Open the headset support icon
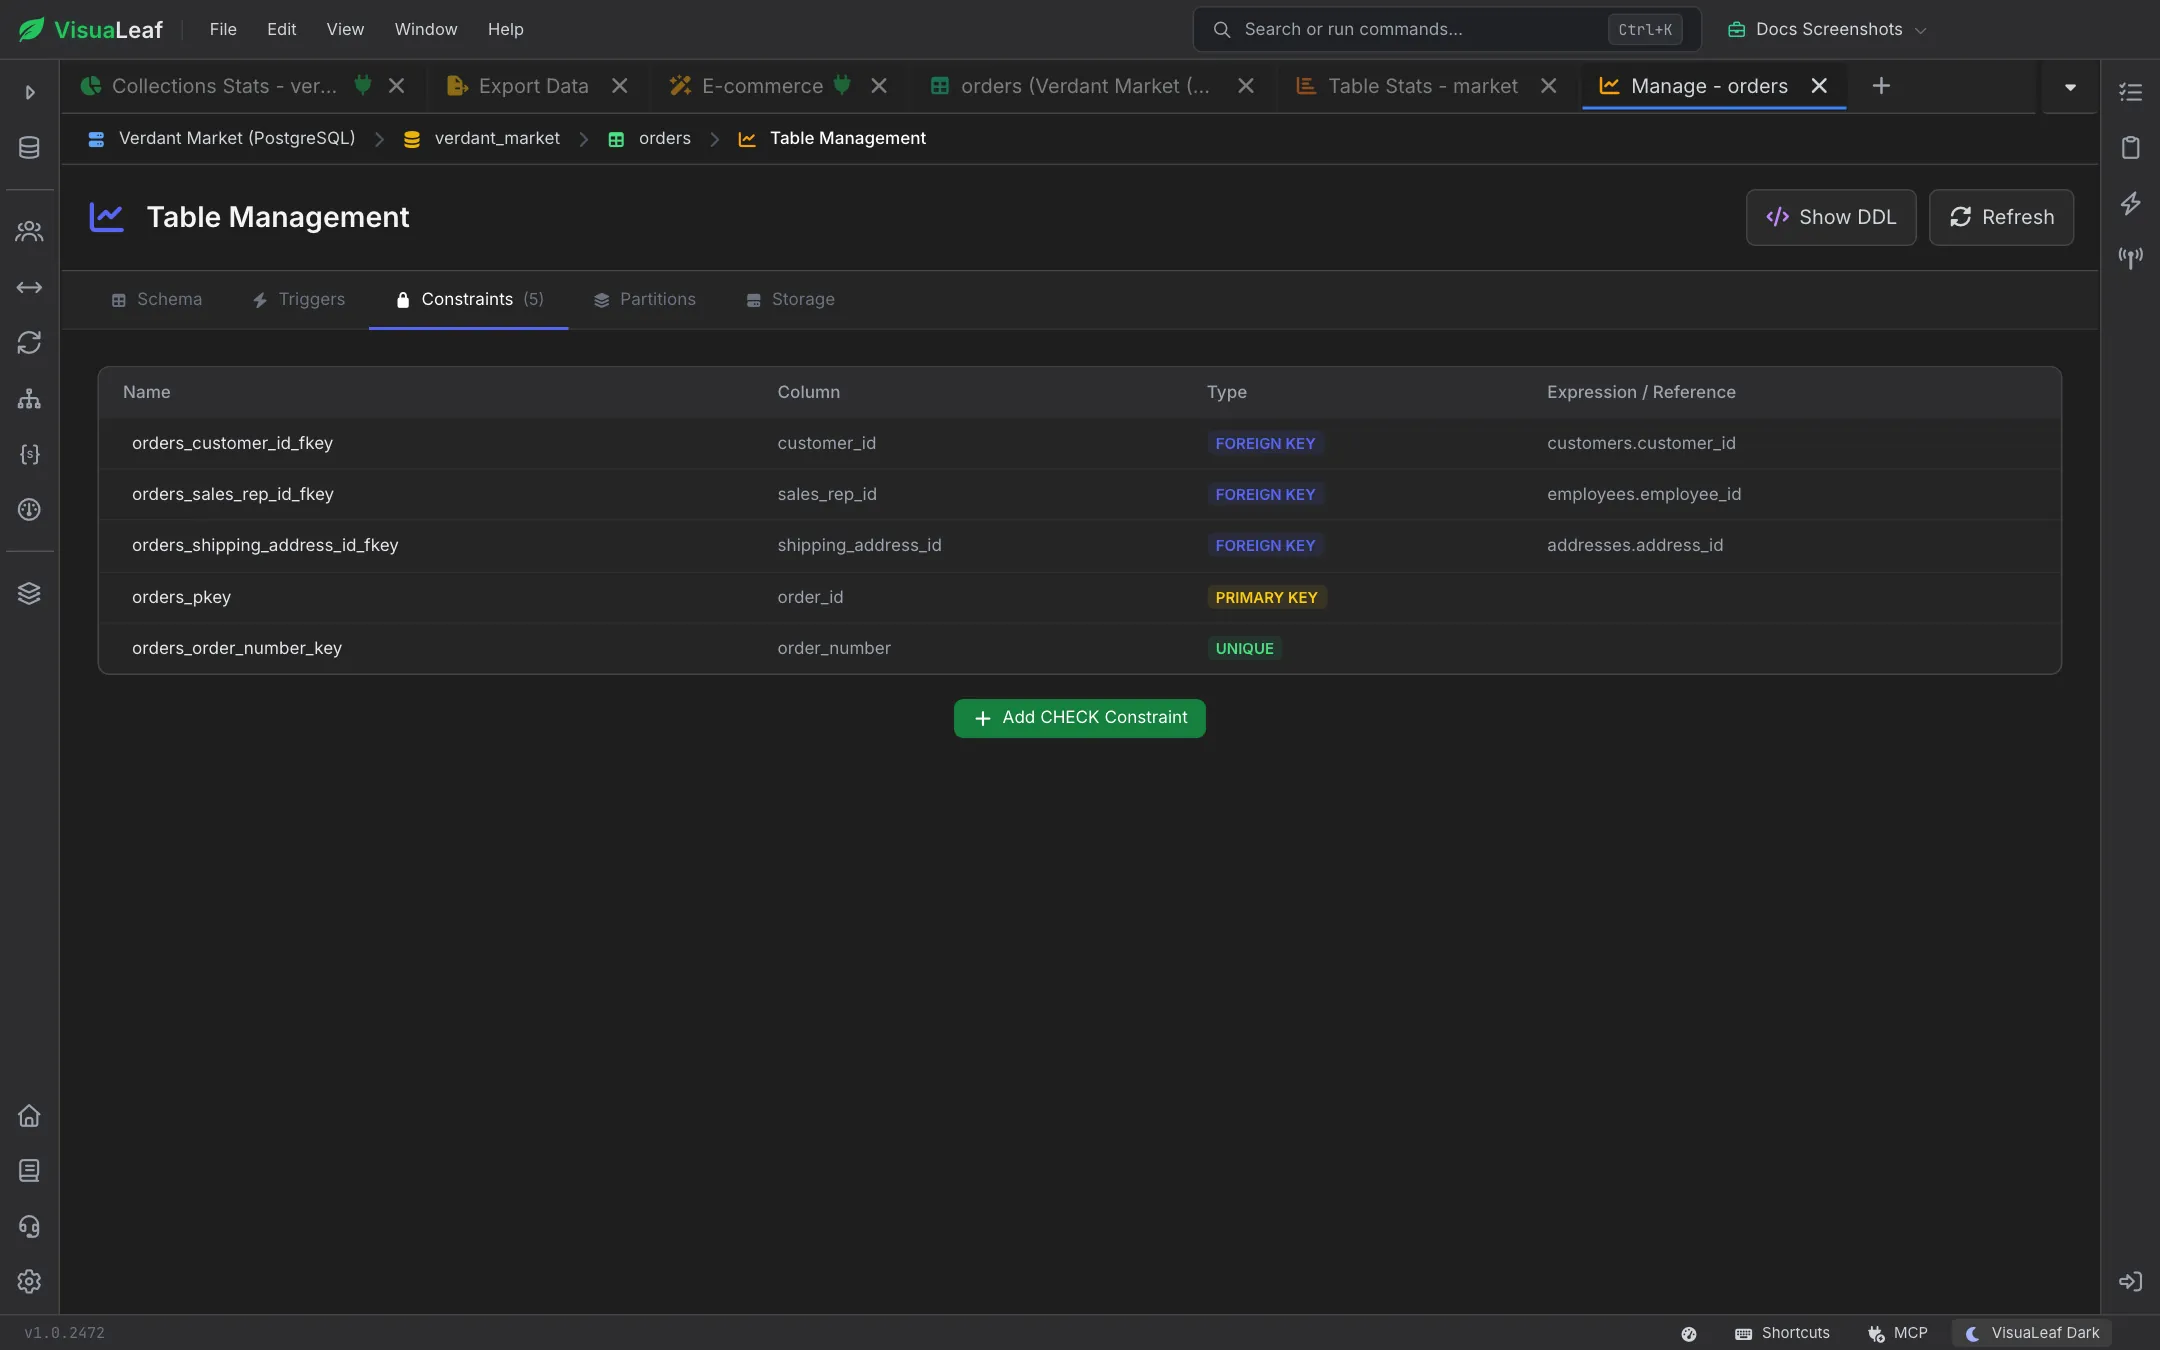Viewport: 2160px width, 1350px height. pyautogui.click(x=29, y=1227)
